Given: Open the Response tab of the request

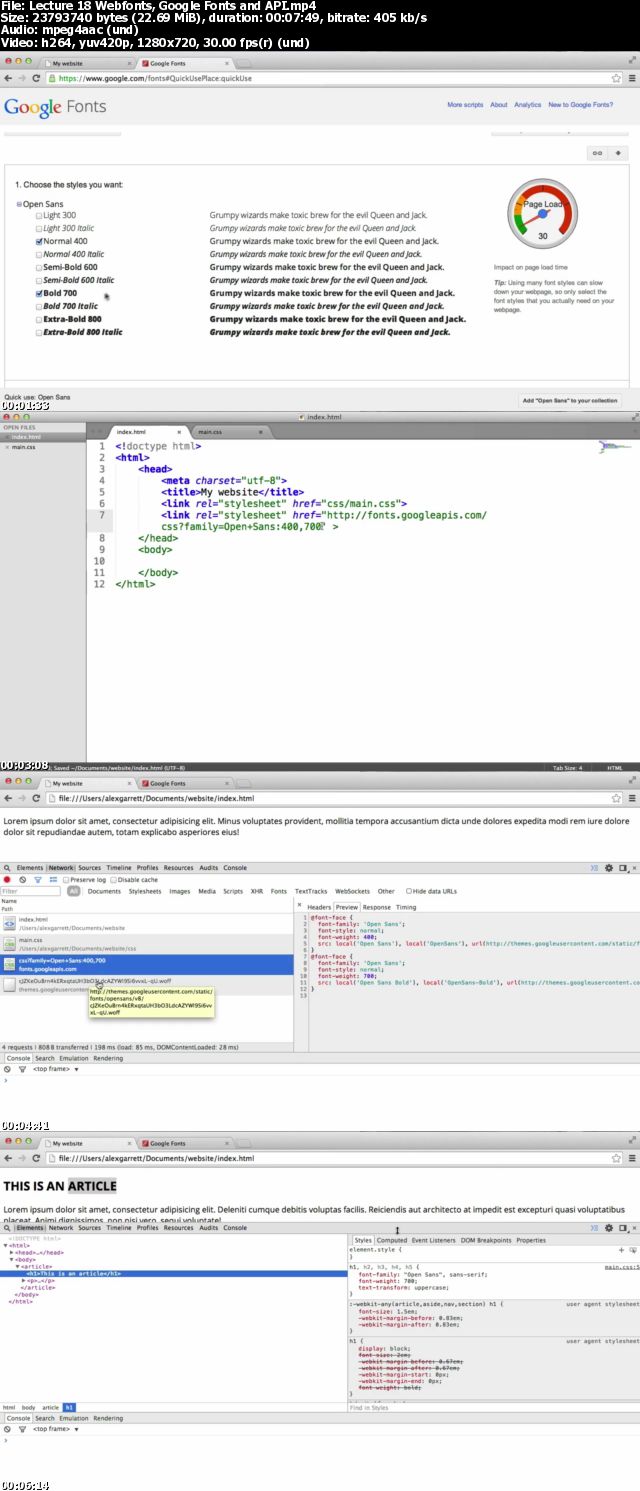Looking at the screenshot, I should [378, 907].
